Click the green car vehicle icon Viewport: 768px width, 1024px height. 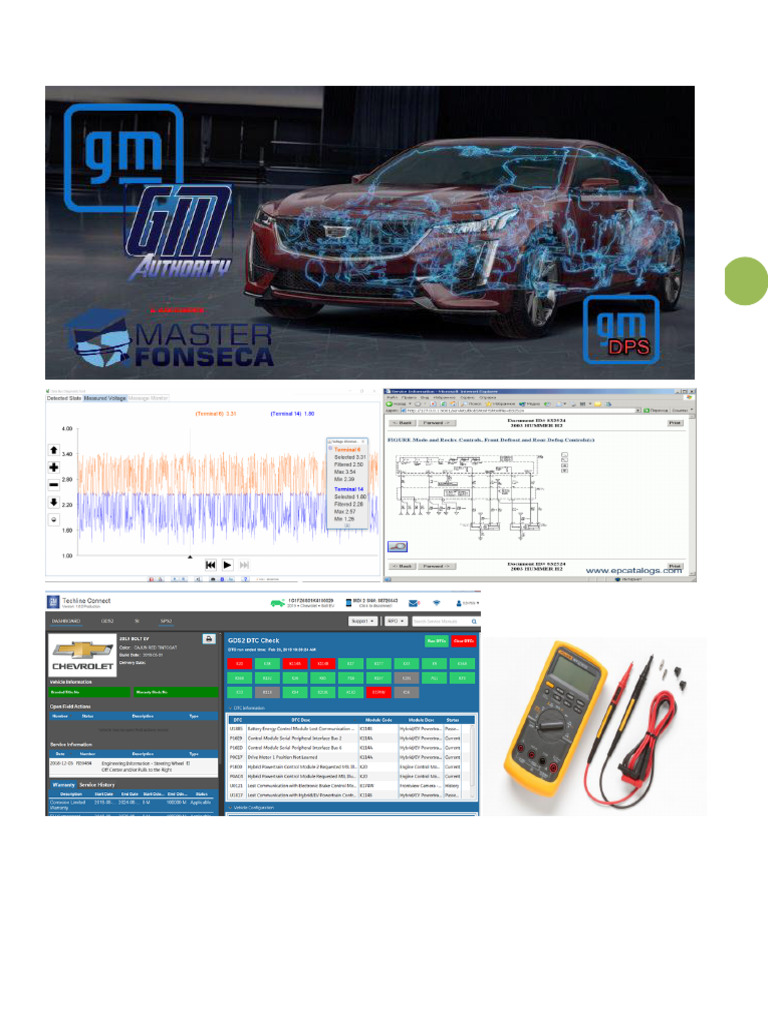click(278, 603)
